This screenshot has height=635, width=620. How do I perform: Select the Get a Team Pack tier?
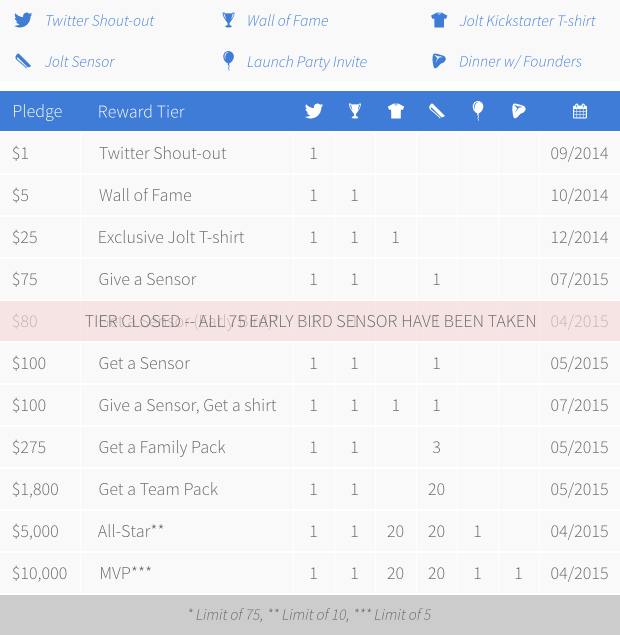pos(158,489)
